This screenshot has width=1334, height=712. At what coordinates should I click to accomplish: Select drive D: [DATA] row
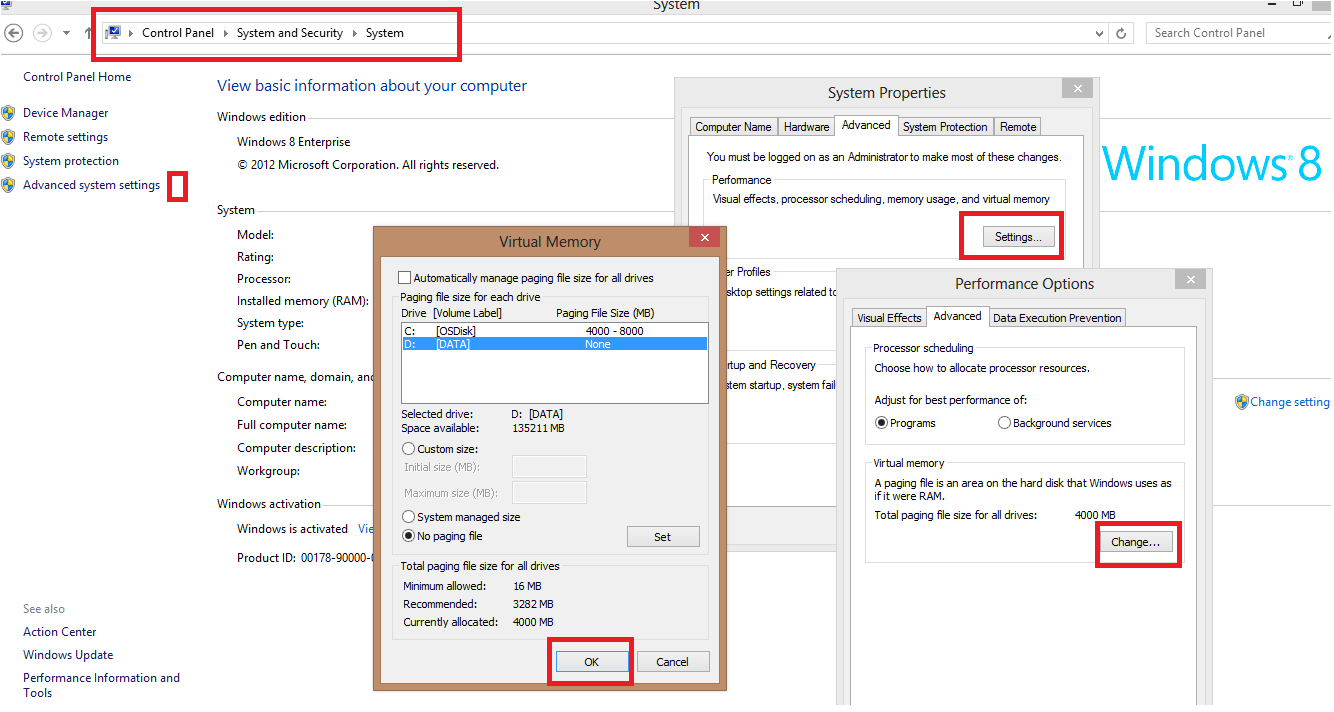click(554, 344)
